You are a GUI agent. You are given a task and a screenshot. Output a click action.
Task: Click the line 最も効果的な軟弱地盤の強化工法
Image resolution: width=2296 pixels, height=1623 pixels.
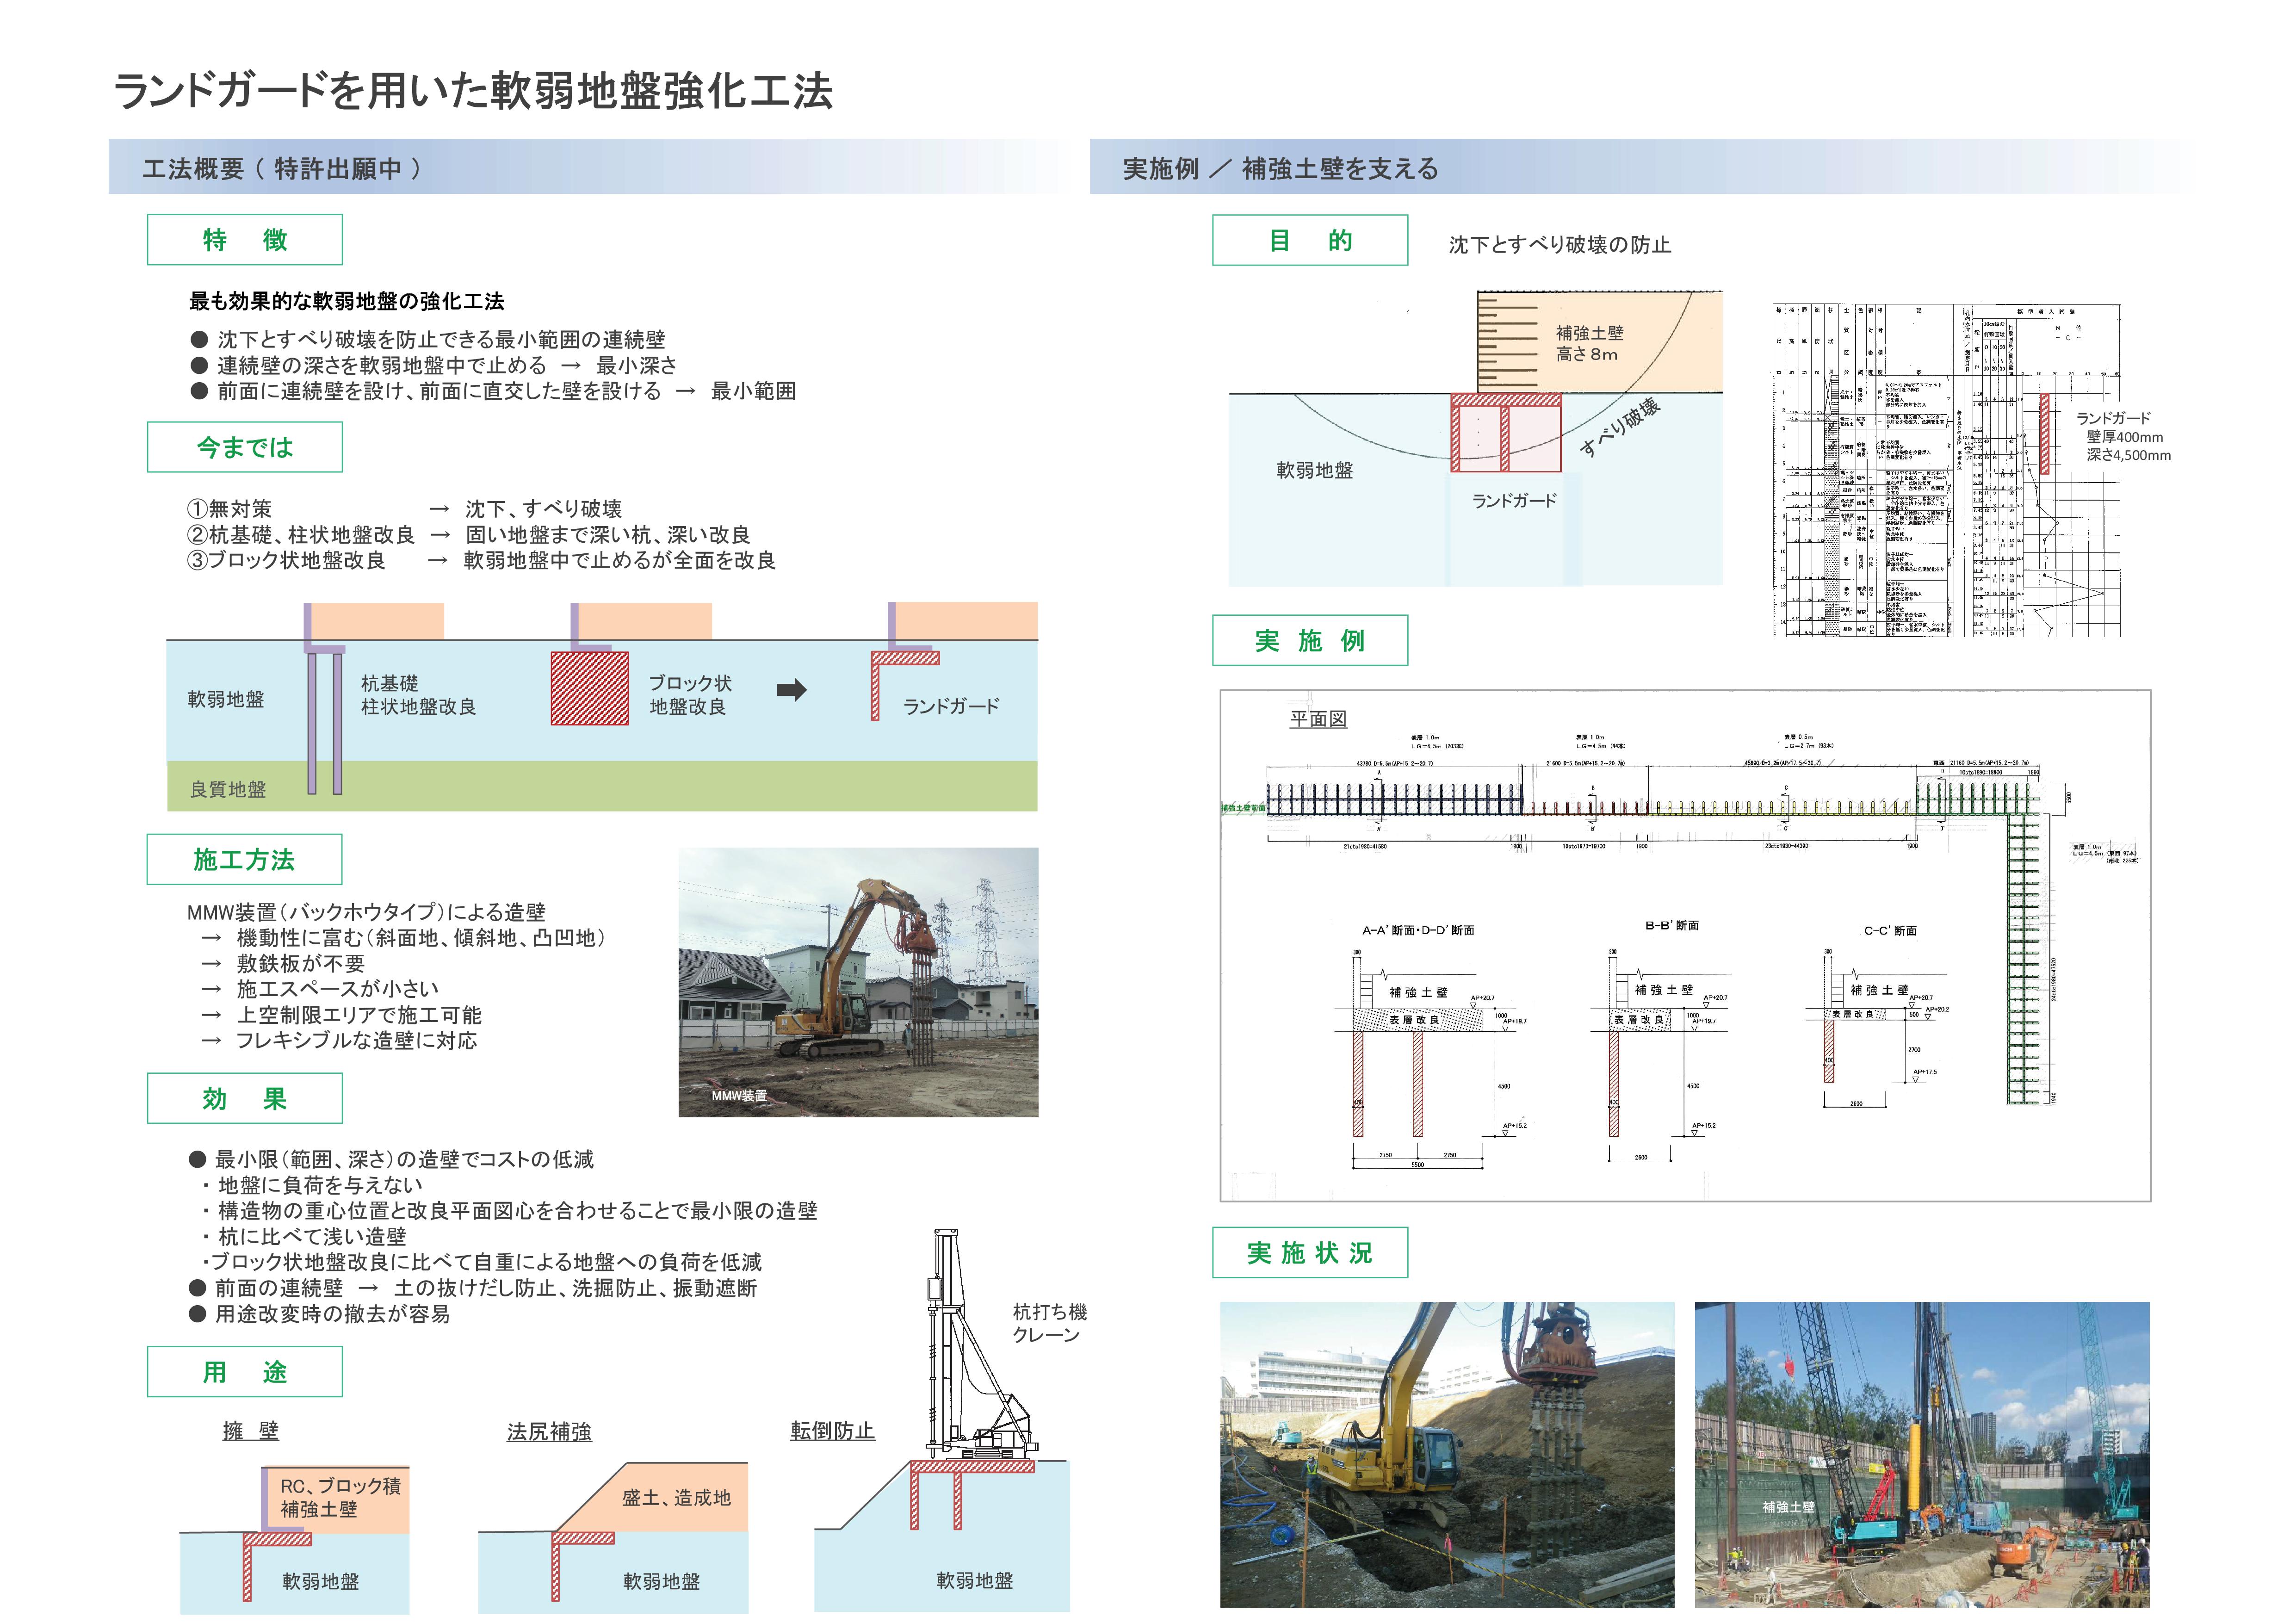tap(347, 301)
